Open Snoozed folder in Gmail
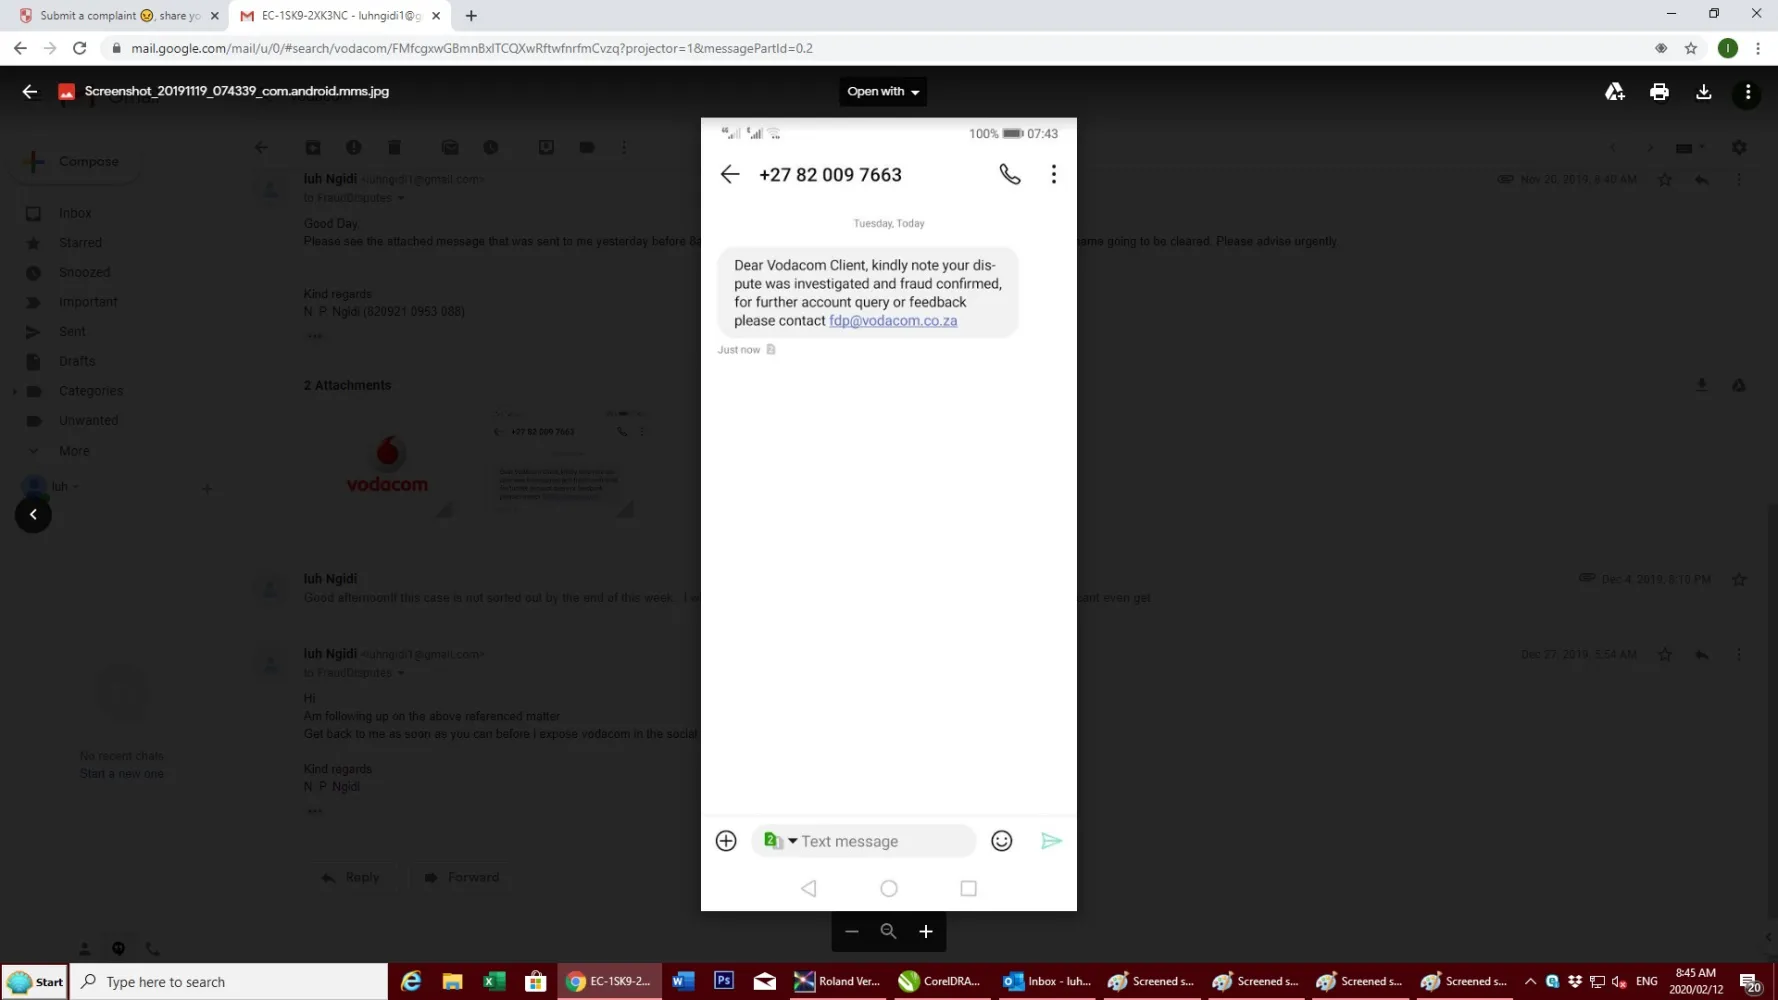Screen dimensions: 1778x1000 coord(84,272)
